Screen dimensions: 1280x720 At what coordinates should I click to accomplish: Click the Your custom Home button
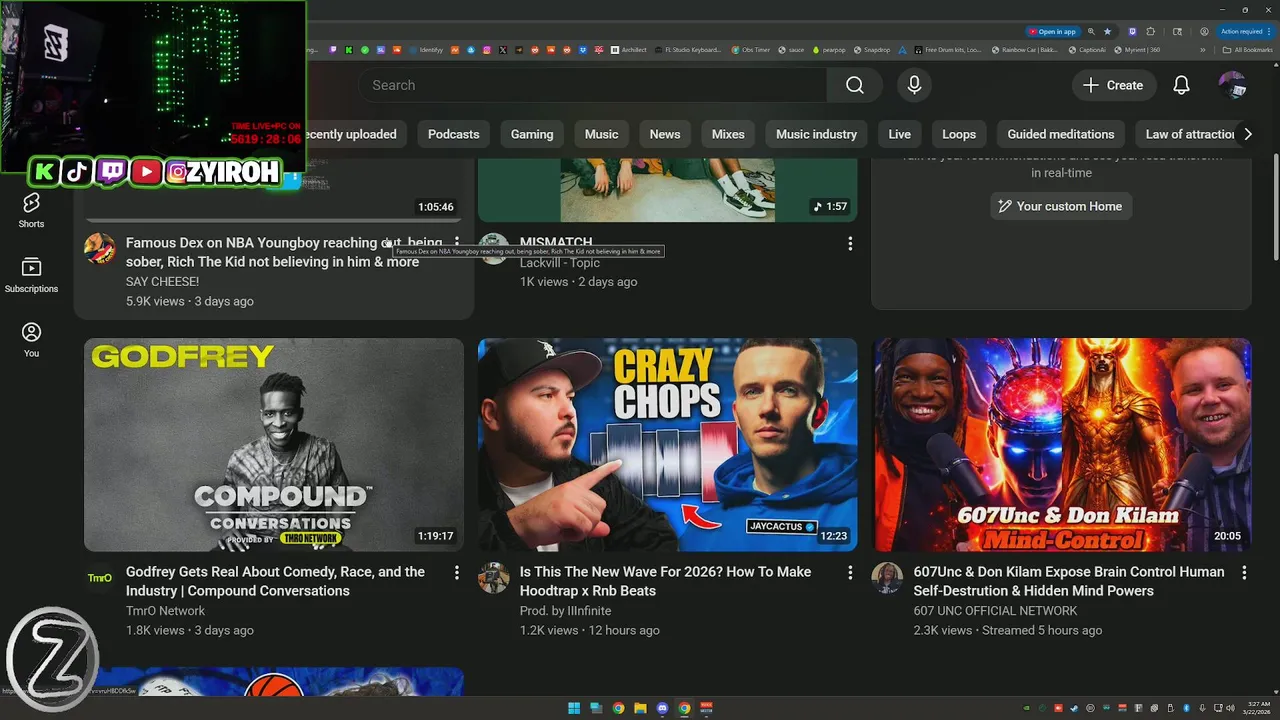click(x=1061, y=206)
